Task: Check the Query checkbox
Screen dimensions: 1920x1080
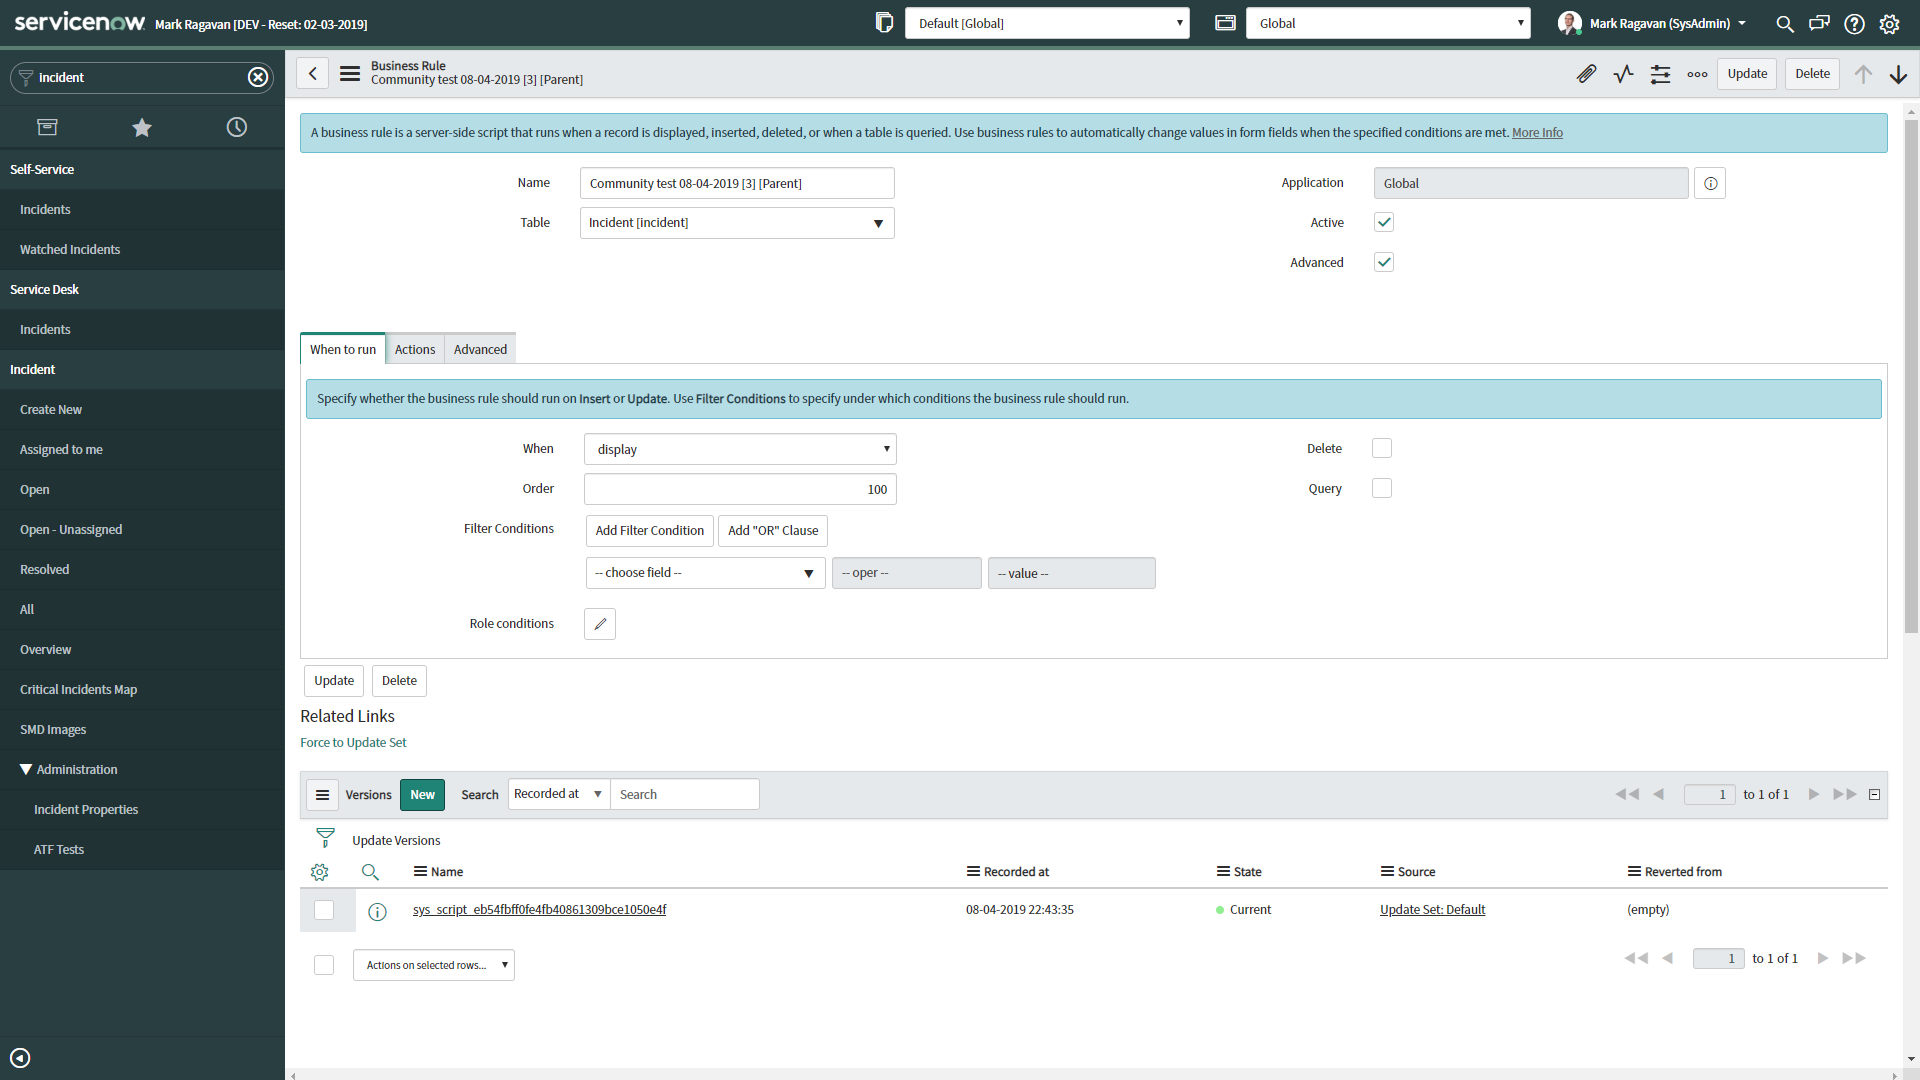Action: coord(1382,488)
